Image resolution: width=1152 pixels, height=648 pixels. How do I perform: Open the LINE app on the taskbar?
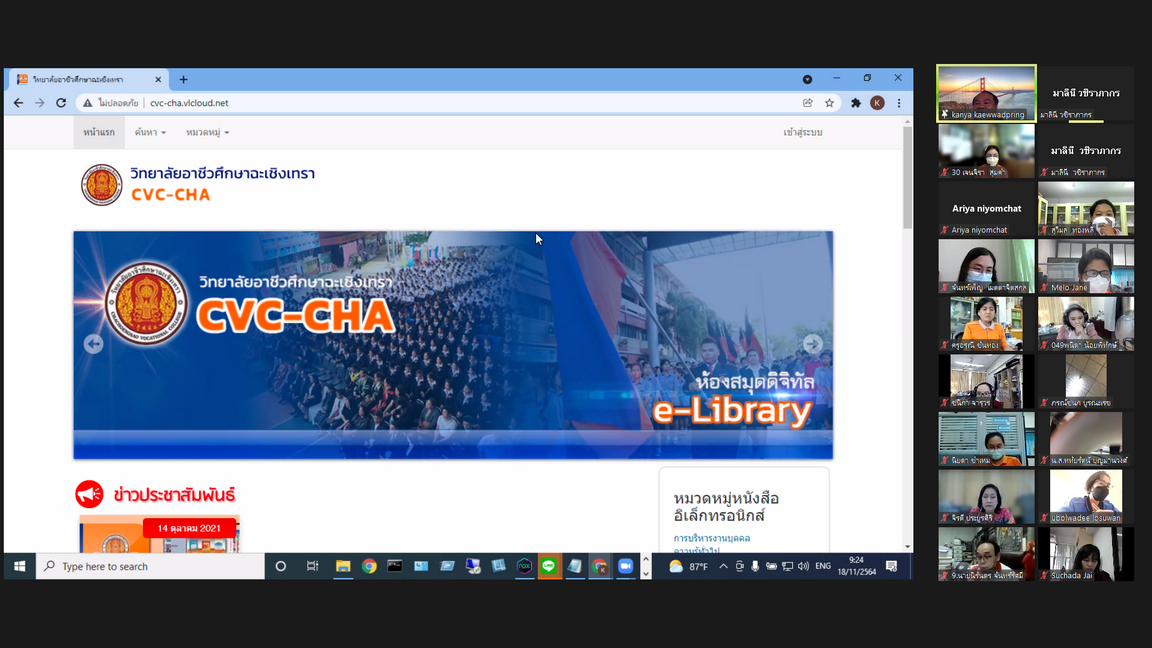[549, 566]
